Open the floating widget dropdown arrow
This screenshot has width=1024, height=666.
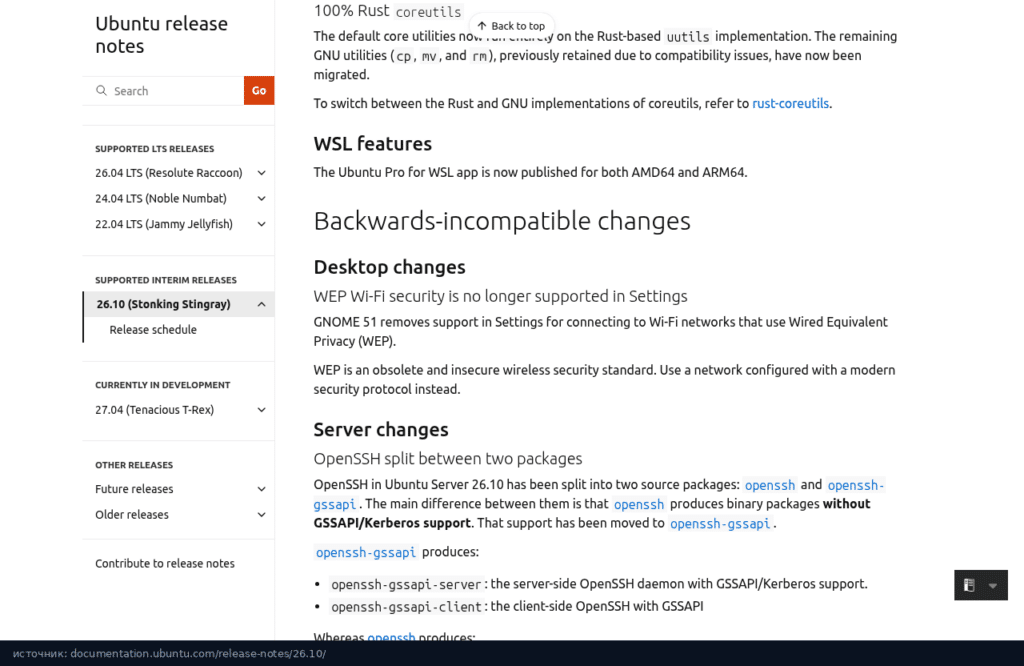click(x=993, y=586)
